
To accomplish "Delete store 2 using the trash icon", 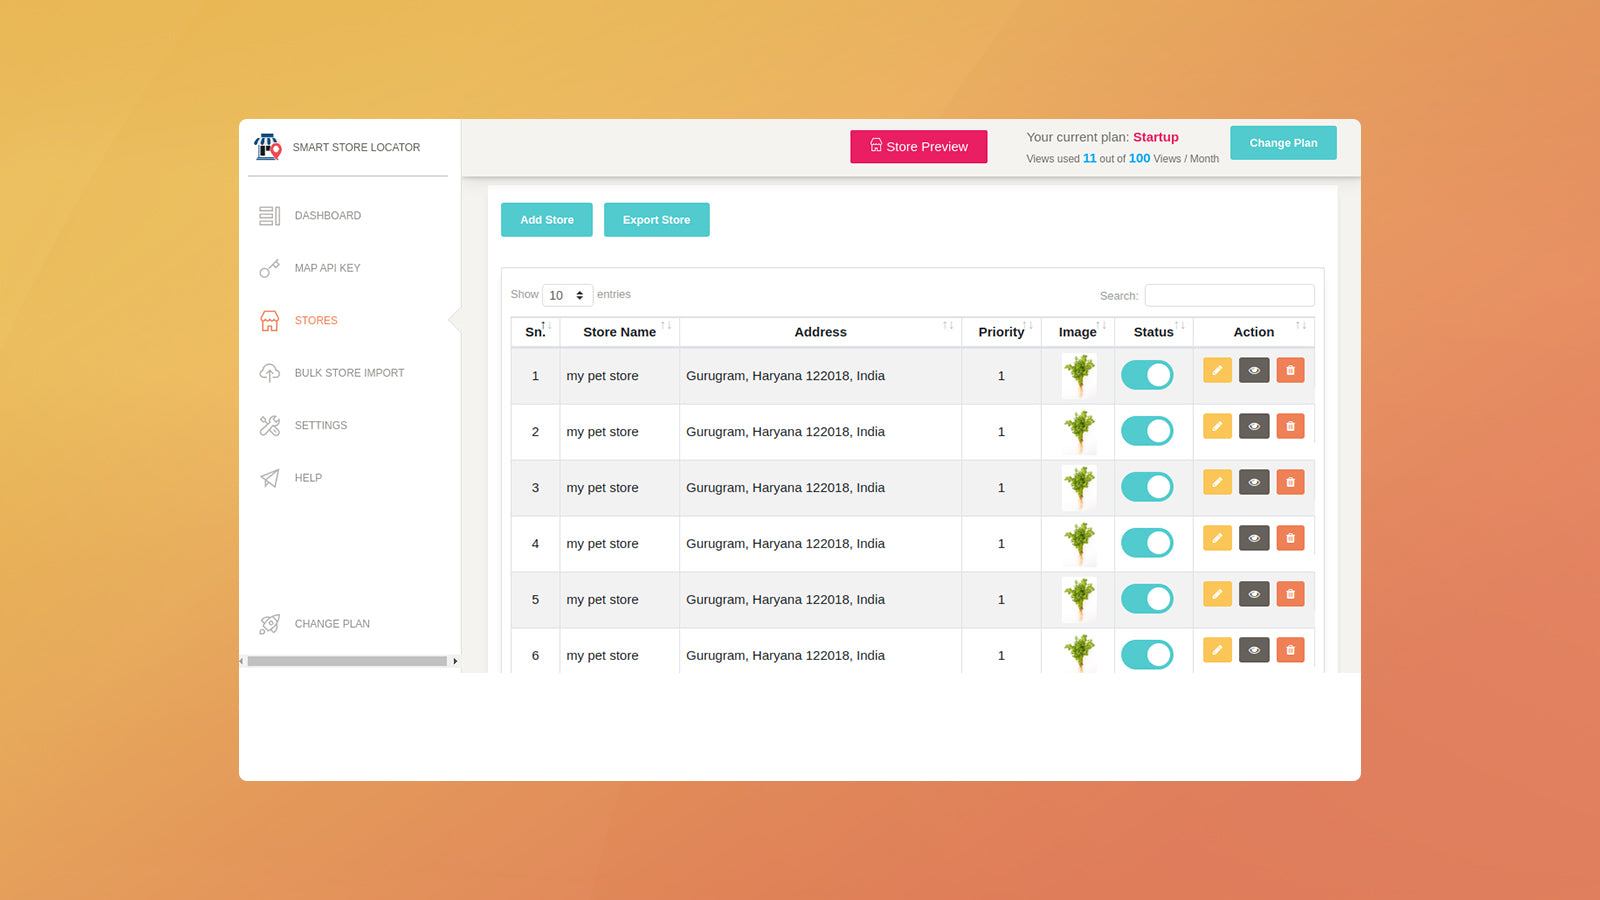I will tap(1291, 426).
